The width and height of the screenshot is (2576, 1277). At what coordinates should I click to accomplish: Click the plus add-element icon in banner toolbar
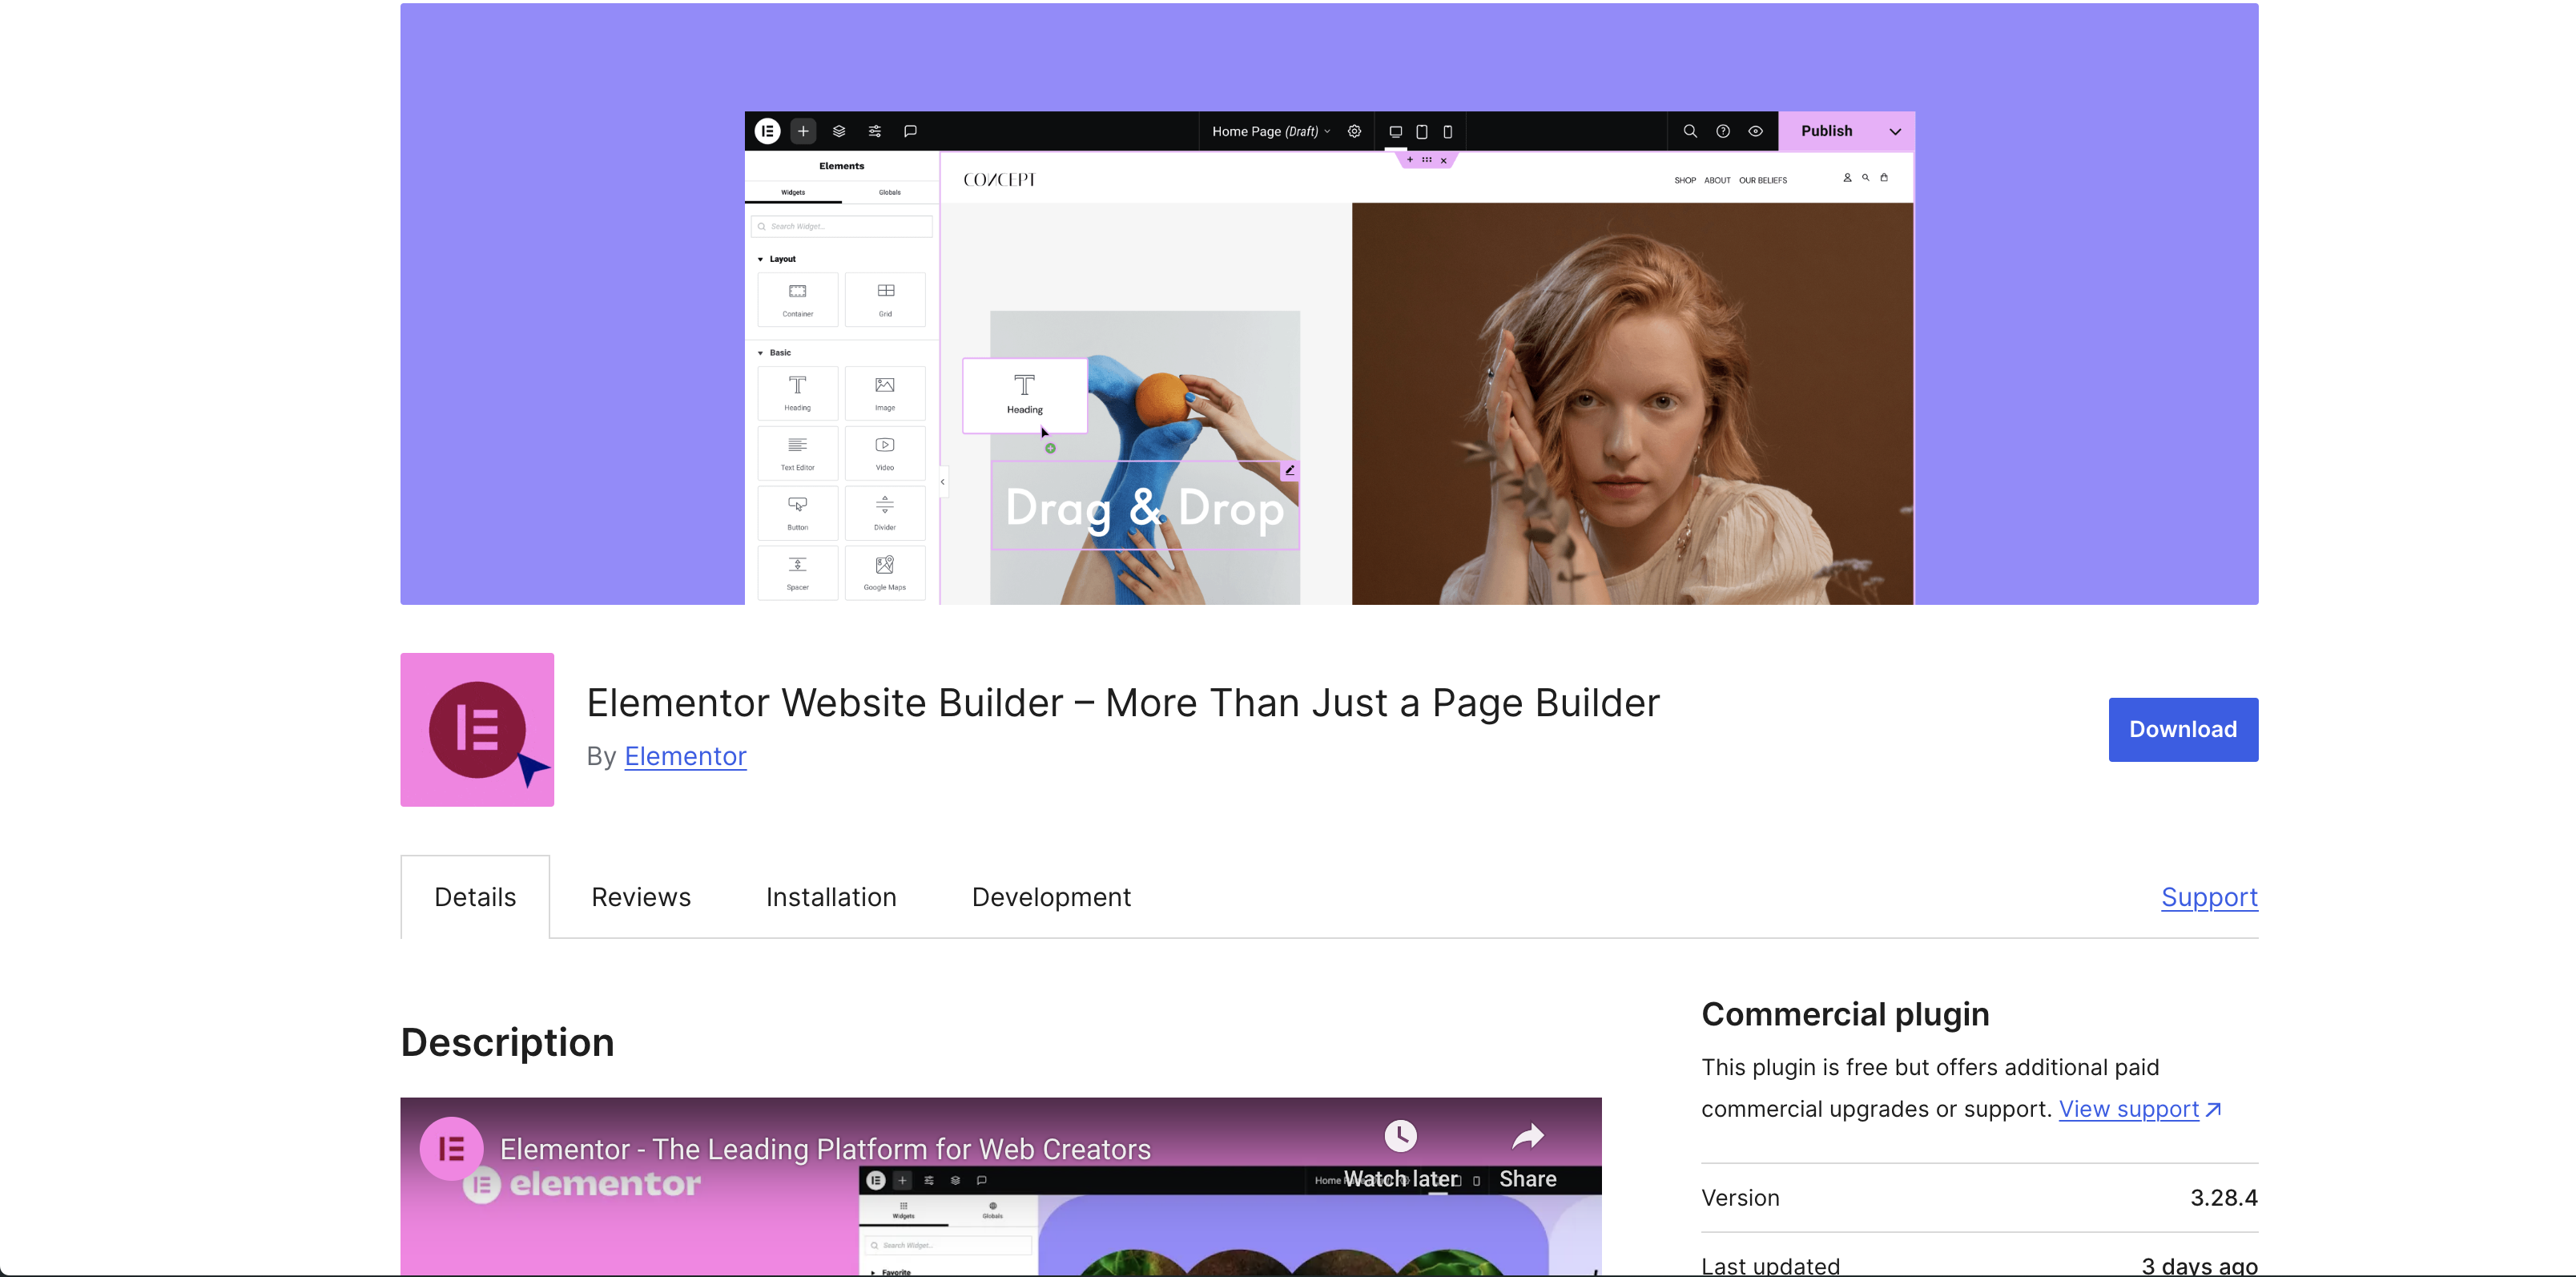coord(803,131)
